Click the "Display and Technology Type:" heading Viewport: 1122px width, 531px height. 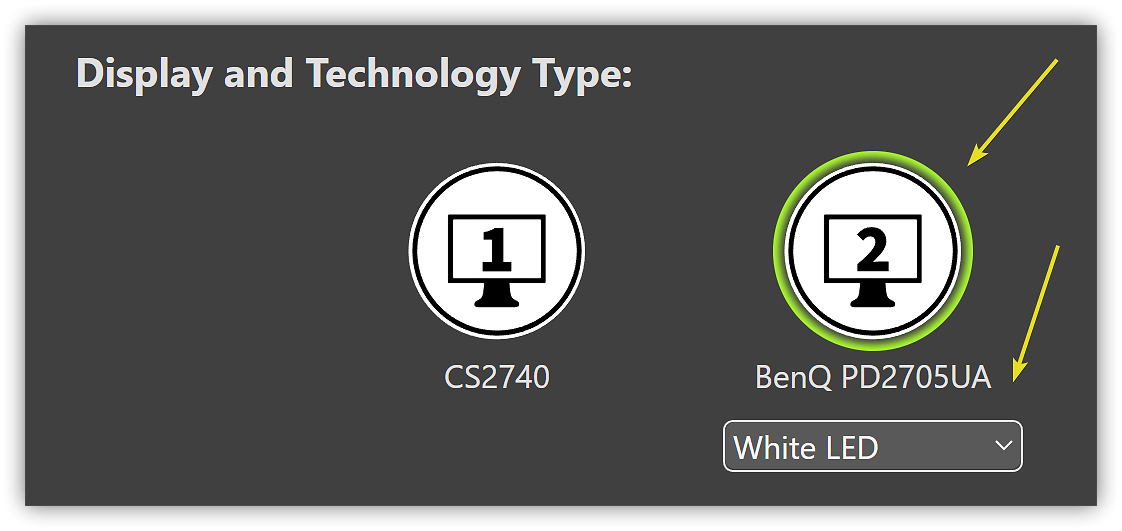coord(354,75)
